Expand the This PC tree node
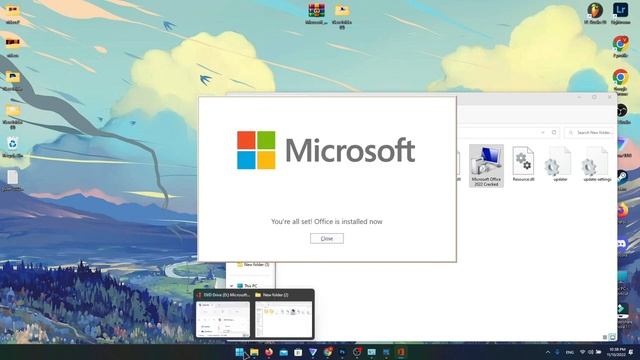The height and width of the screenshot is (360, 640). click(231, 286)
